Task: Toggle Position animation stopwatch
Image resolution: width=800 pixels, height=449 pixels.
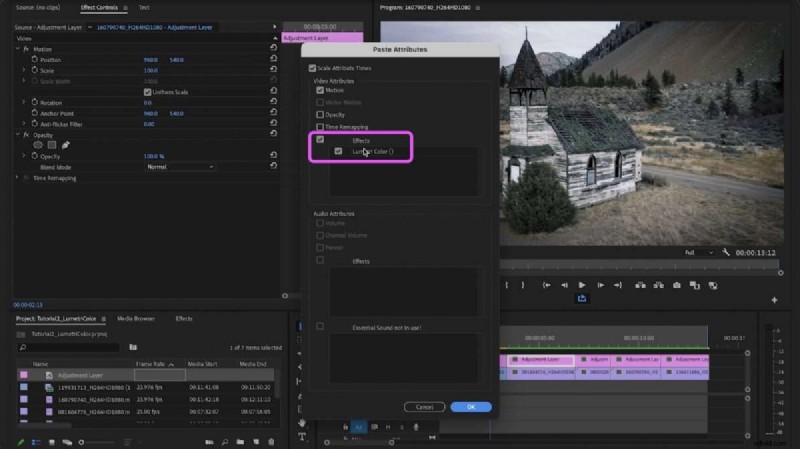Action: pyautogui.click(x=35, y=59)
